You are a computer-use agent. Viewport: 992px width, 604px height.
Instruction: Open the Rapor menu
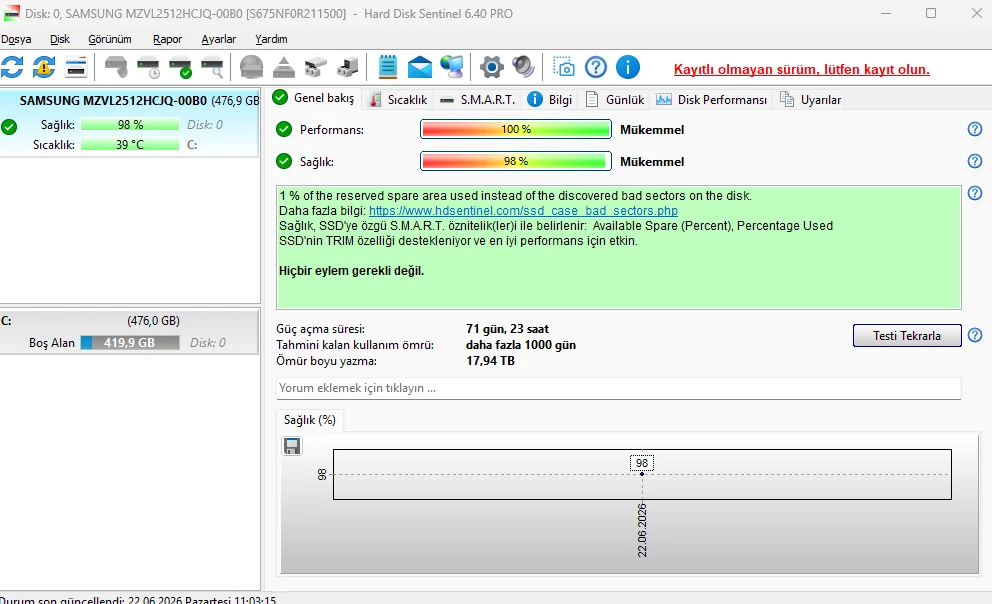(168, 39)
